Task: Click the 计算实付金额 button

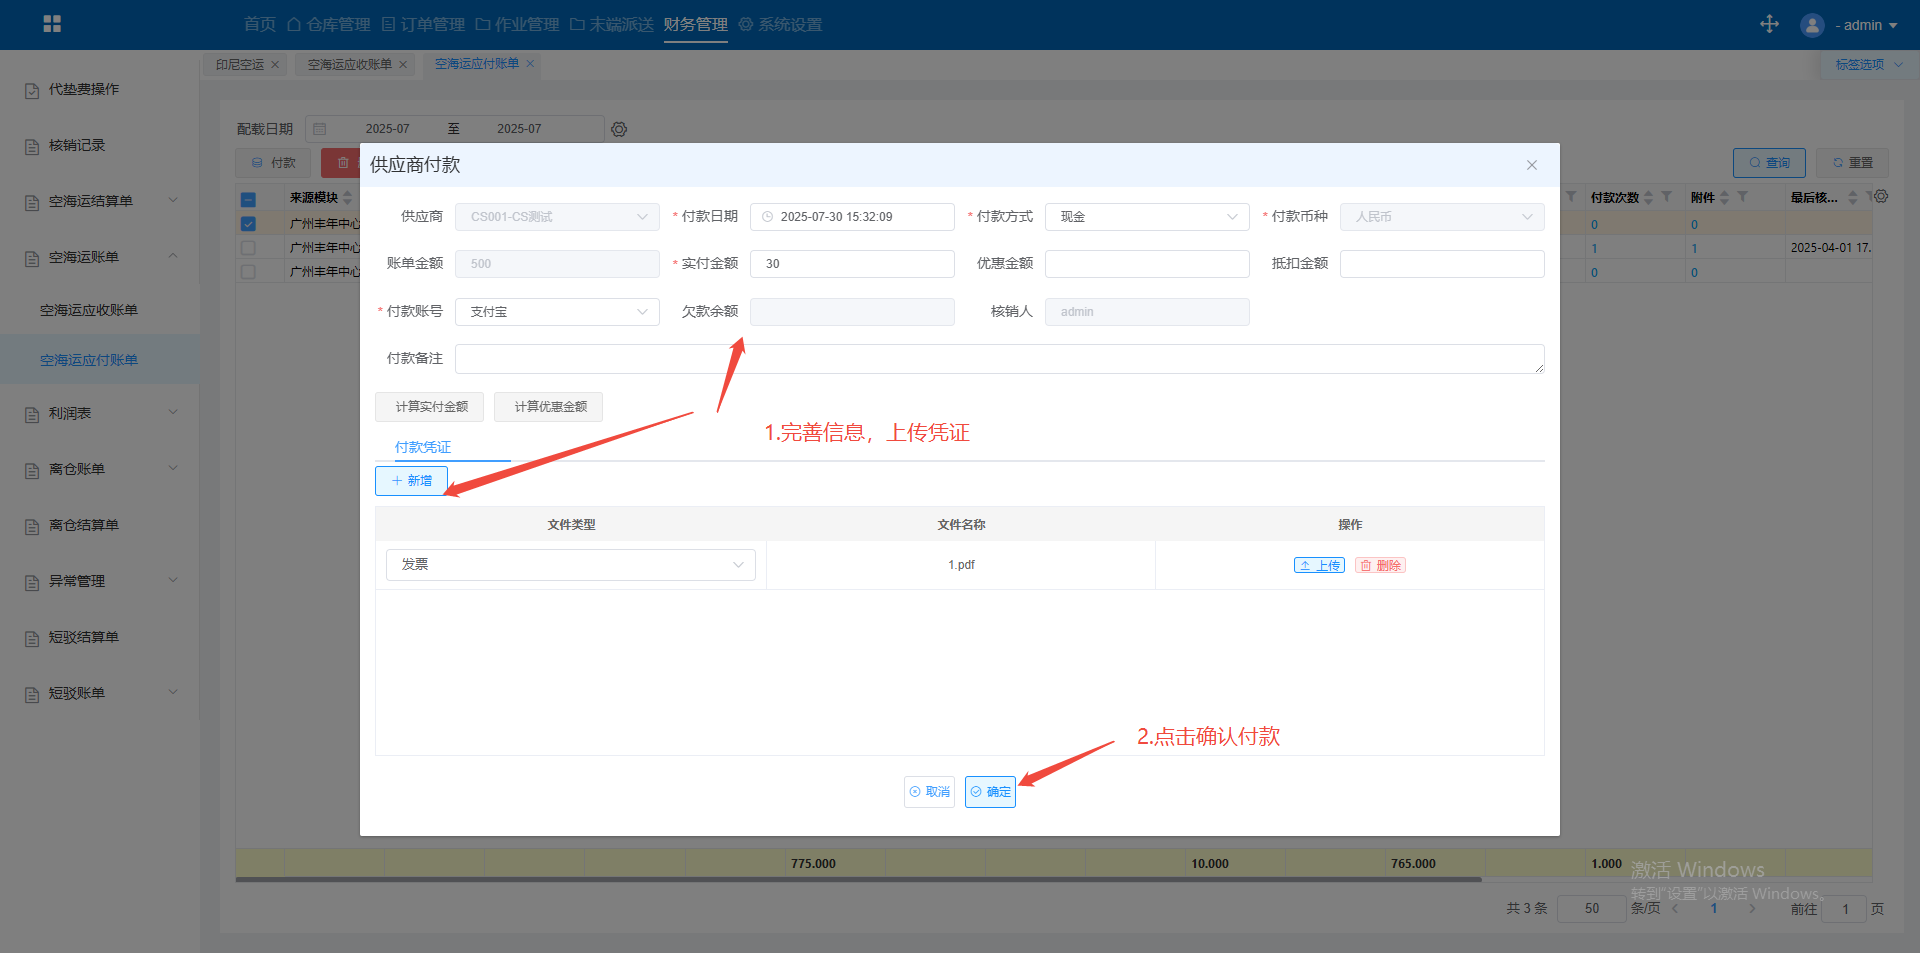Action: point(430,407)
